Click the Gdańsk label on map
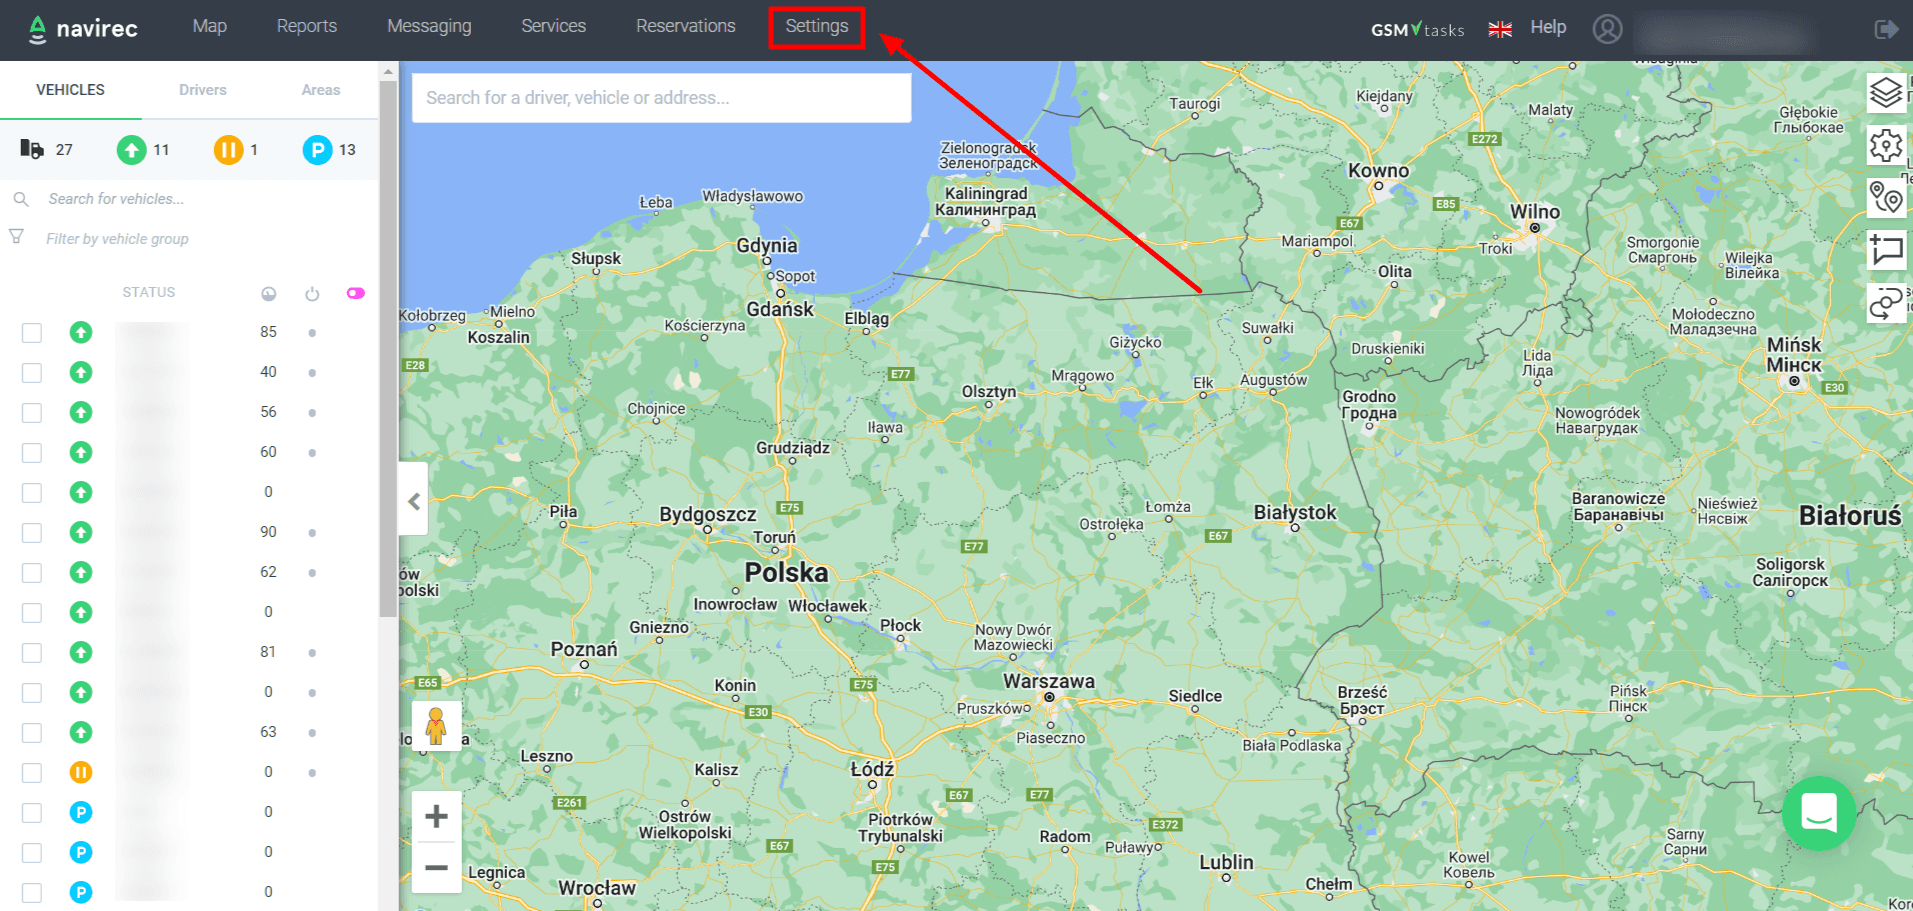1913x911 pixels. (780, 309)
